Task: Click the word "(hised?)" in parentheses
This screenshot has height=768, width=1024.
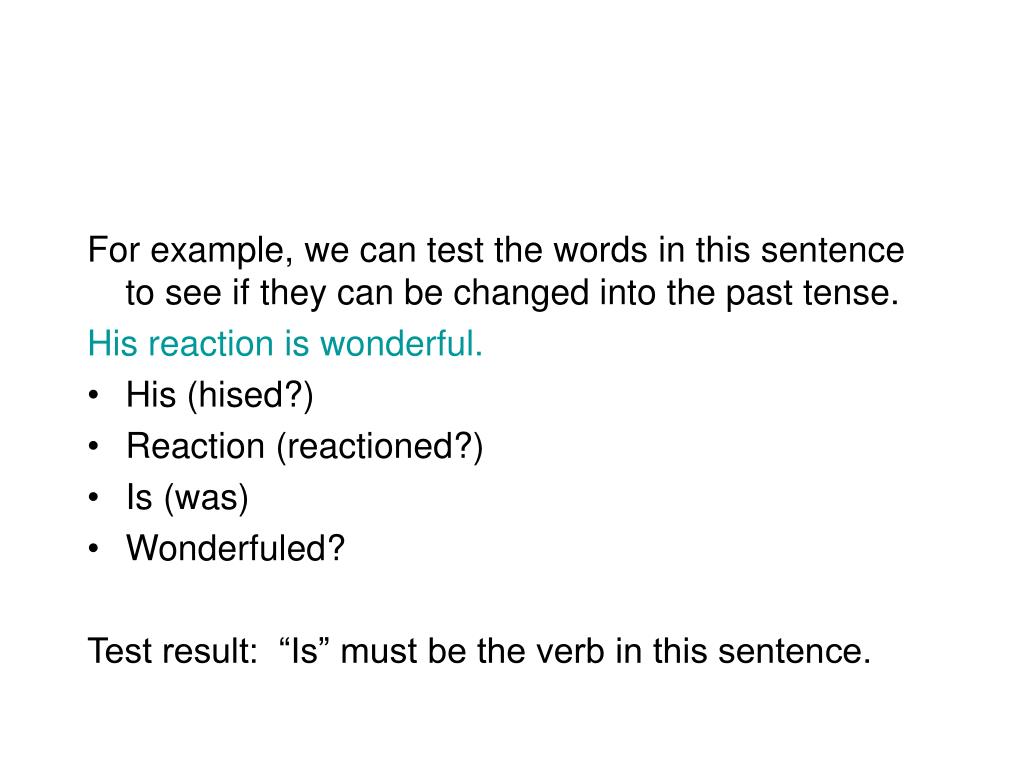Action: point(250,396)
